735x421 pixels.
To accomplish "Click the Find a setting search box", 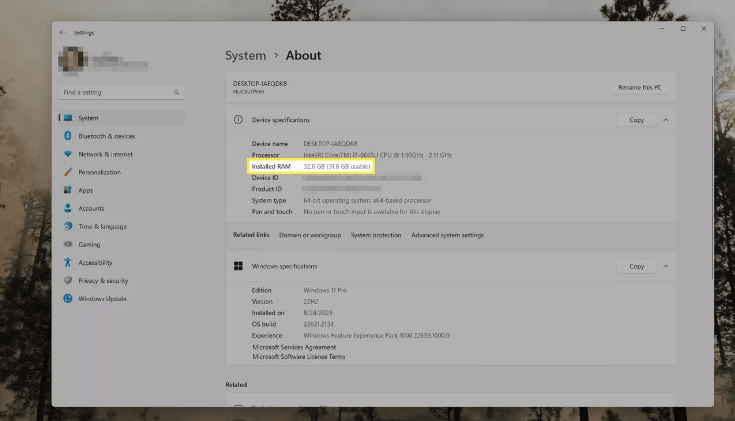I will (x=120, y=92).
